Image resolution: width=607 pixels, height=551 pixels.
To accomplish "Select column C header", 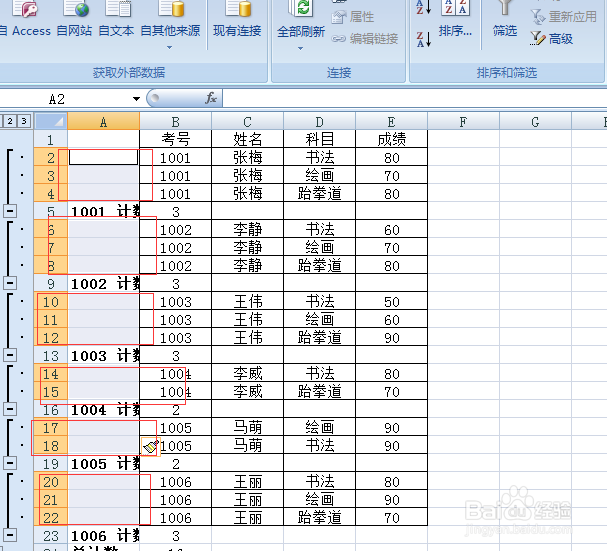I will (x=247, y=122).
